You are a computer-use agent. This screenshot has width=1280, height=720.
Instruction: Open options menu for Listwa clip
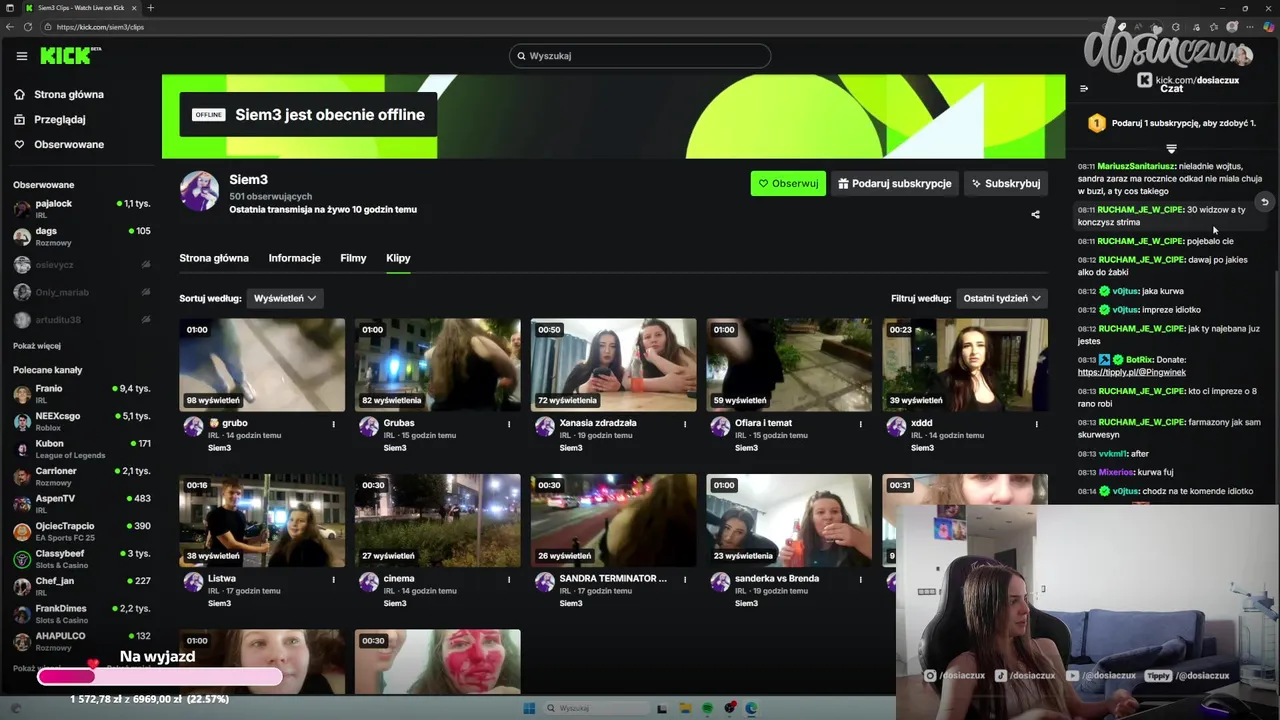click(x=333, y=579)
